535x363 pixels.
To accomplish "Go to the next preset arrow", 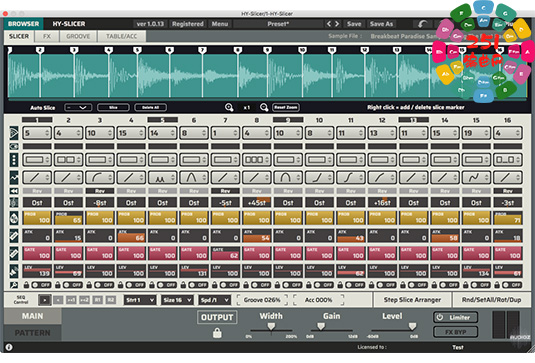I will coord(337,24).
